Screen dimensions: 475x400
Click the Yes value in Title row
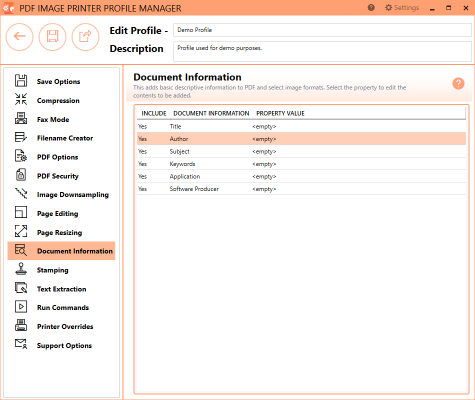point(142,126)
